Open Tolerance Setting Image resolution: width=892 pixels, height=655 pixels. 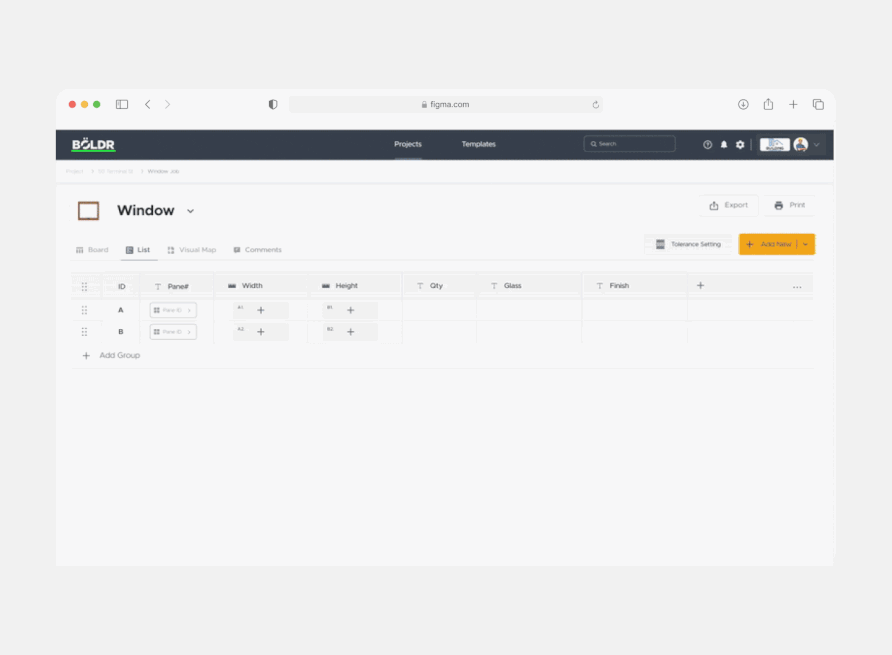pos(688,244)
